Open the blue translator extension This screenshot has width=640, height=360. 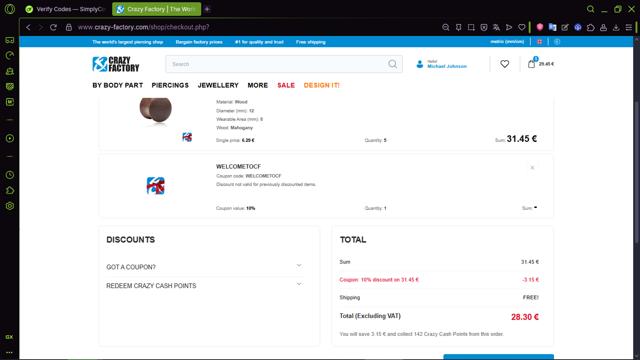[552, 27]
